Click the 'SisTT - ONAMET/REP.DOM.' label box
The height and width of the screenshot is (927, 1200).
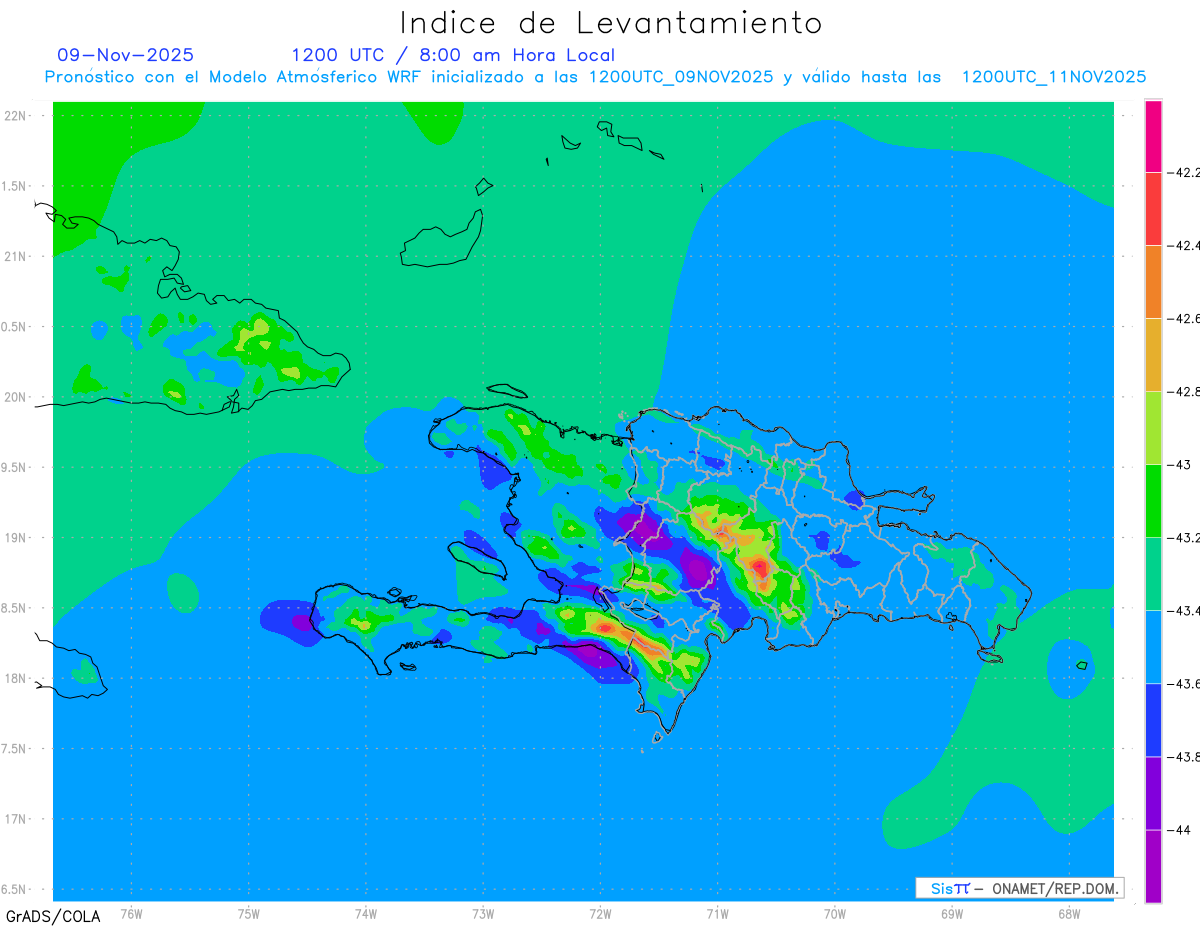coord(1019,888)
